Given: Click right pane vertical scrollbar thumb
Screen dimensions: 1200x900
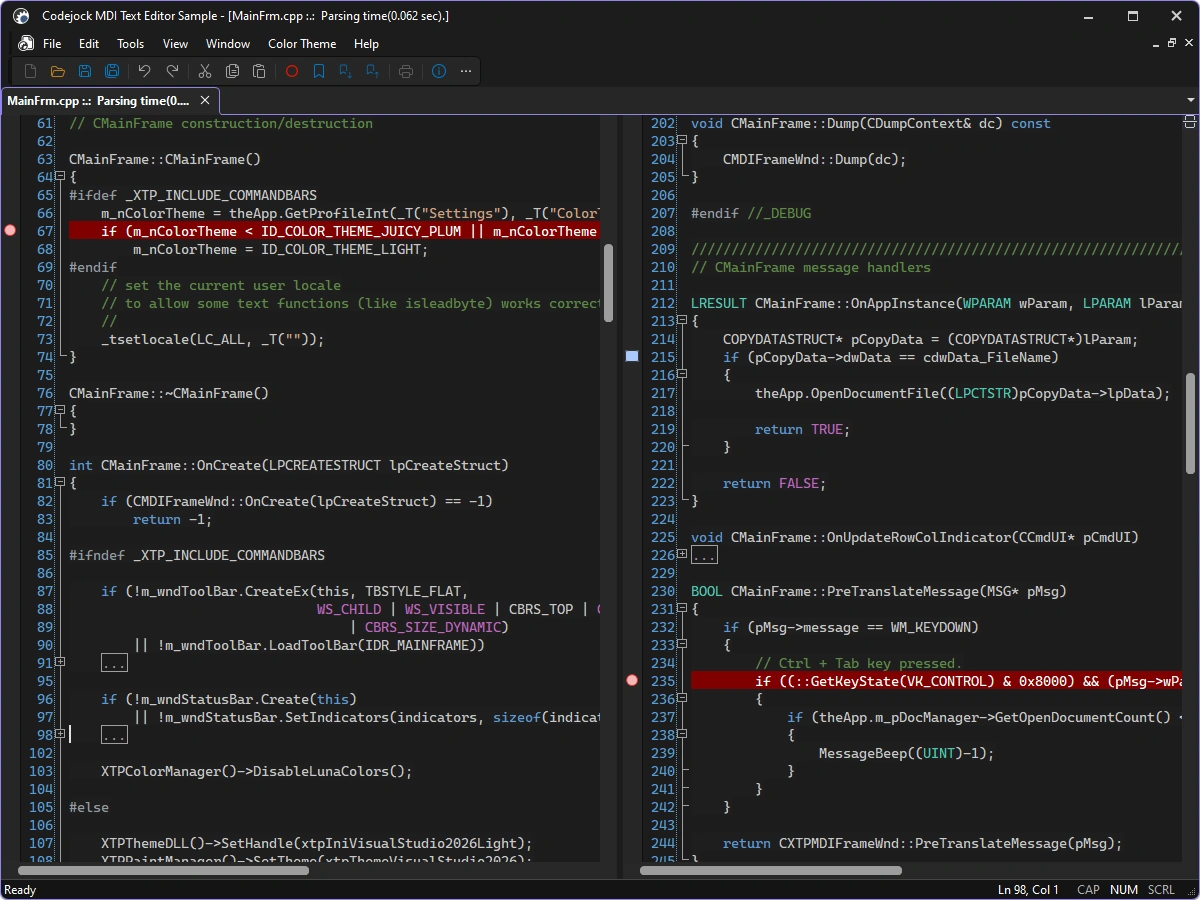Looking at the screenshot, I should click(1190, 423).
